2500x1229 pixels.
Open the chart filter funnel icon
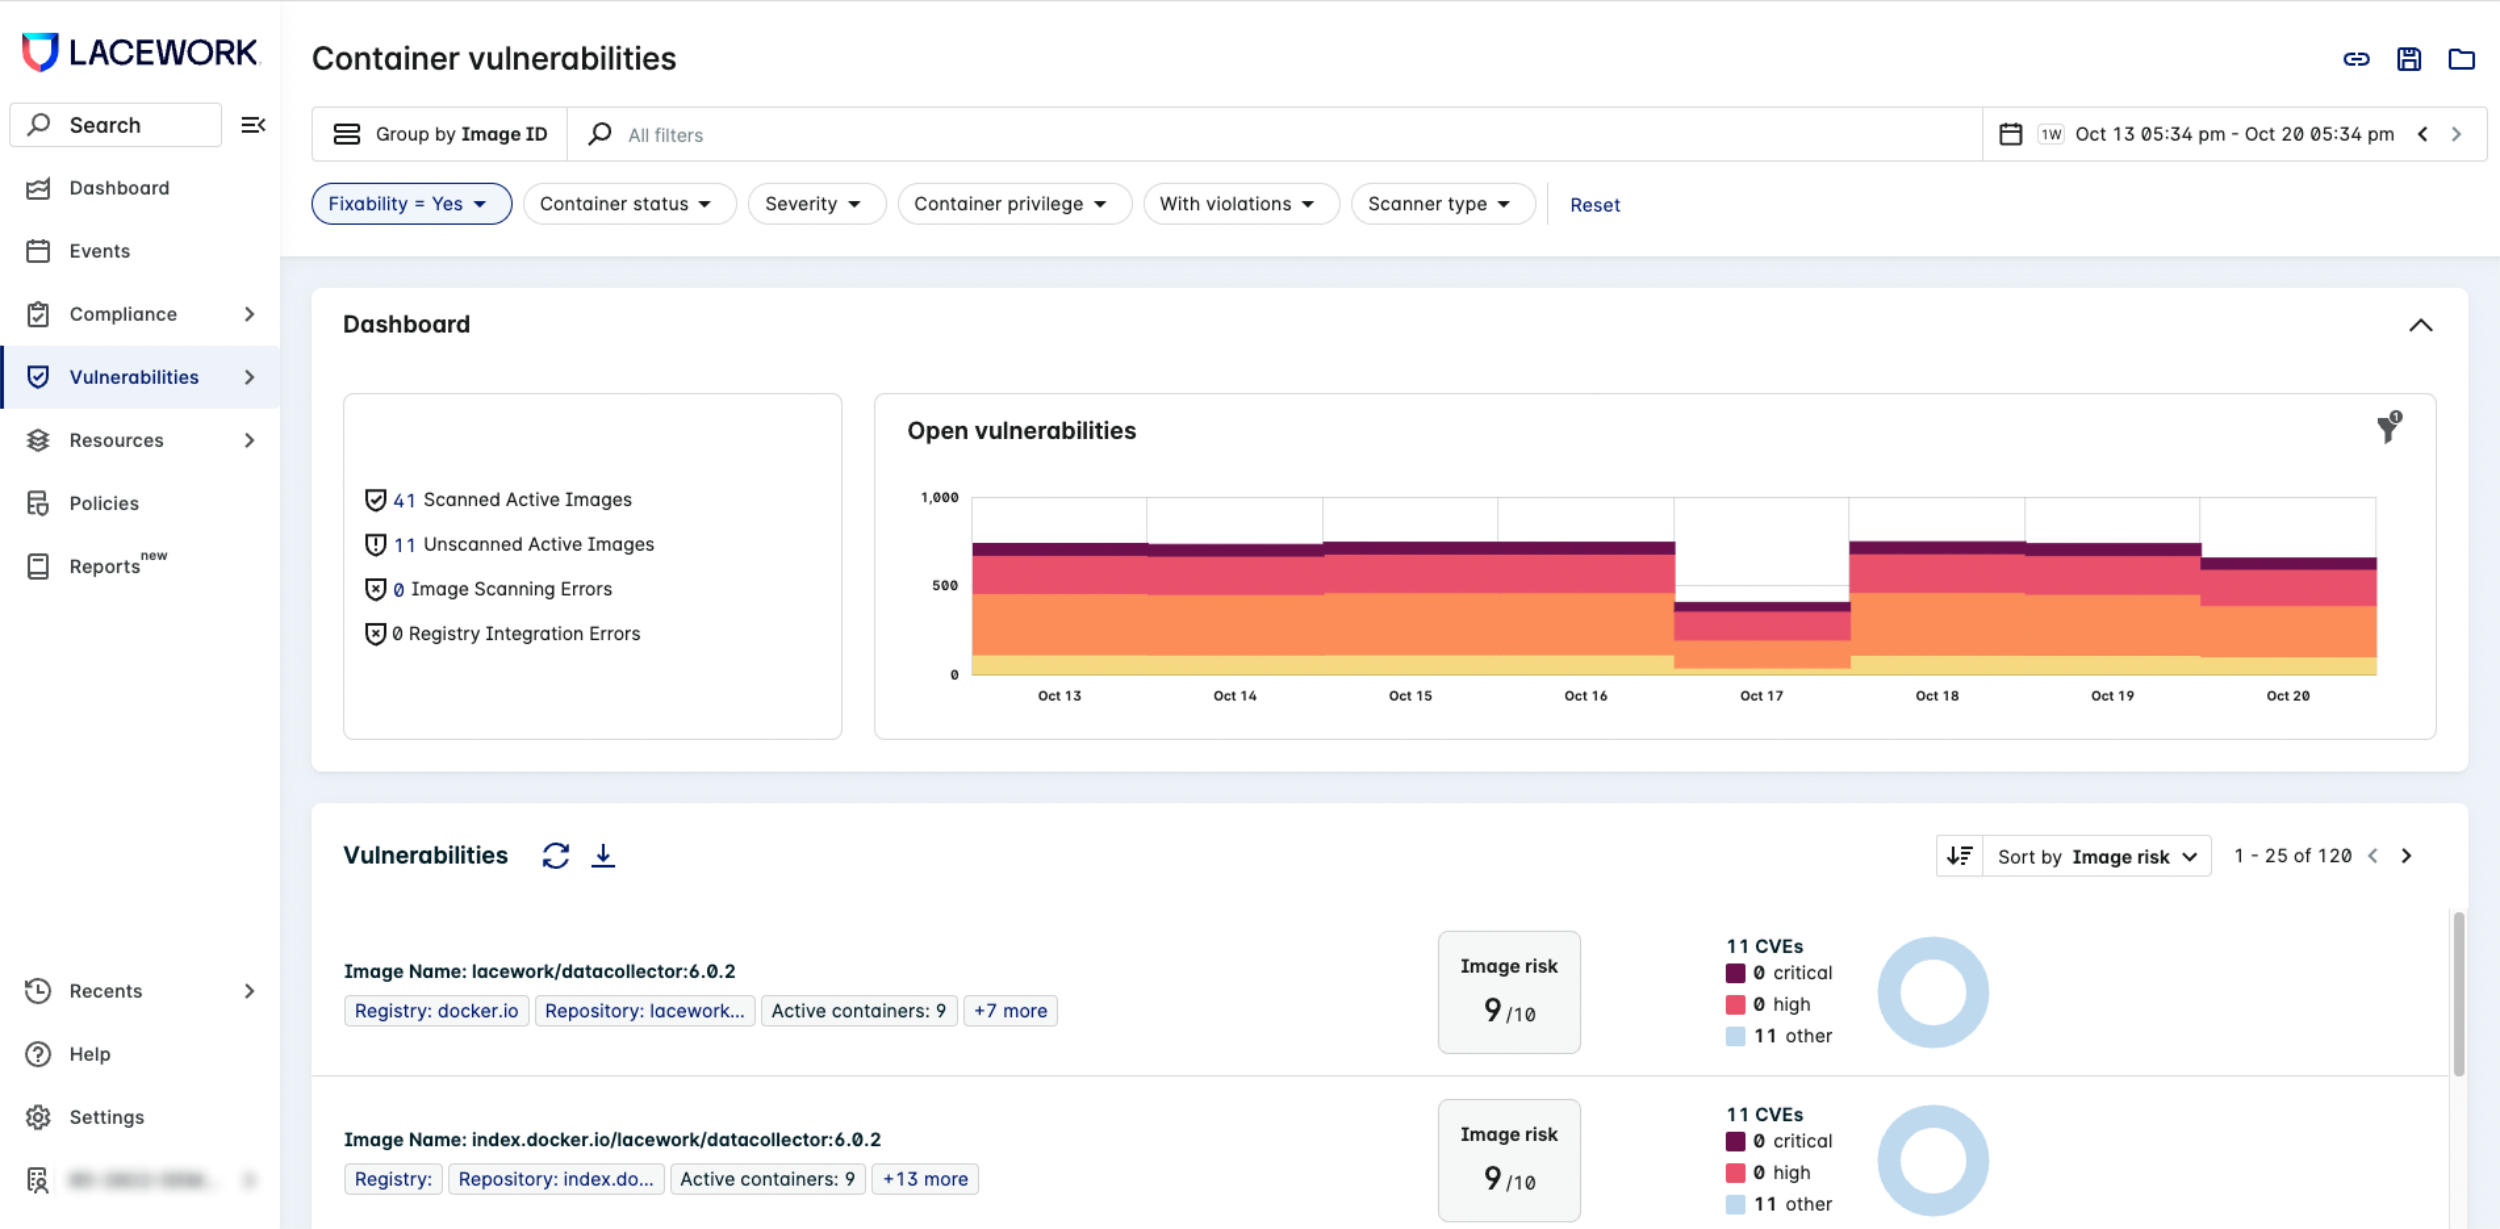coord(2388,428)
